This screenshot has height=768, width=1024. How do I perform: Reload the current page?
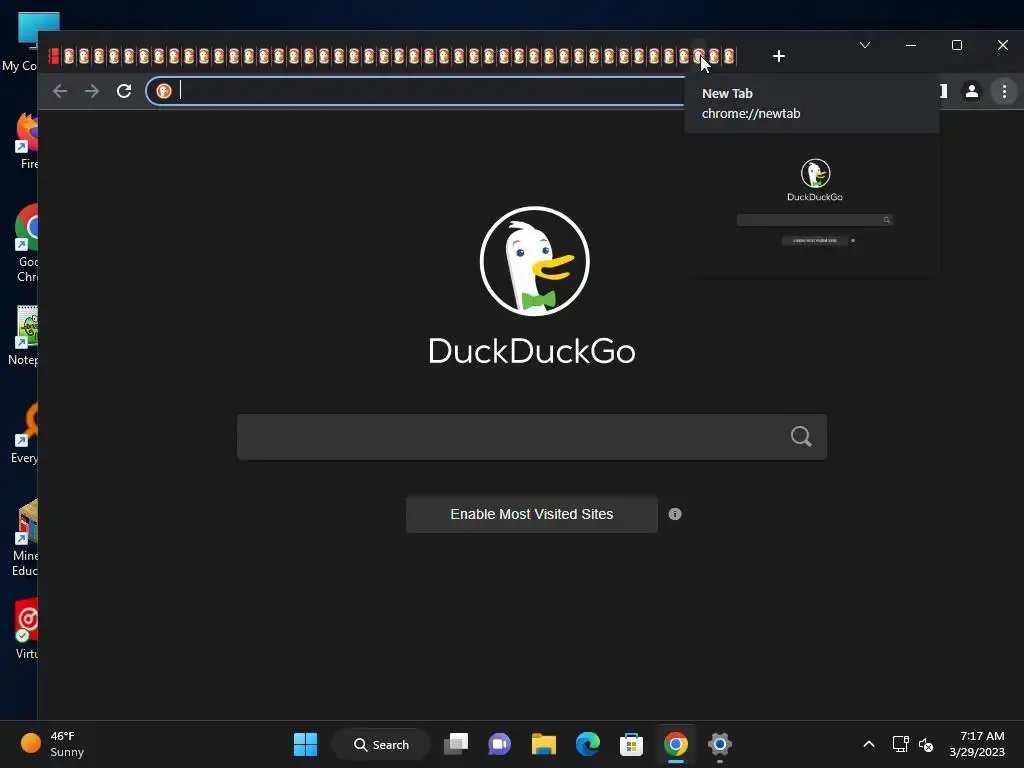(x=124, y=91)
